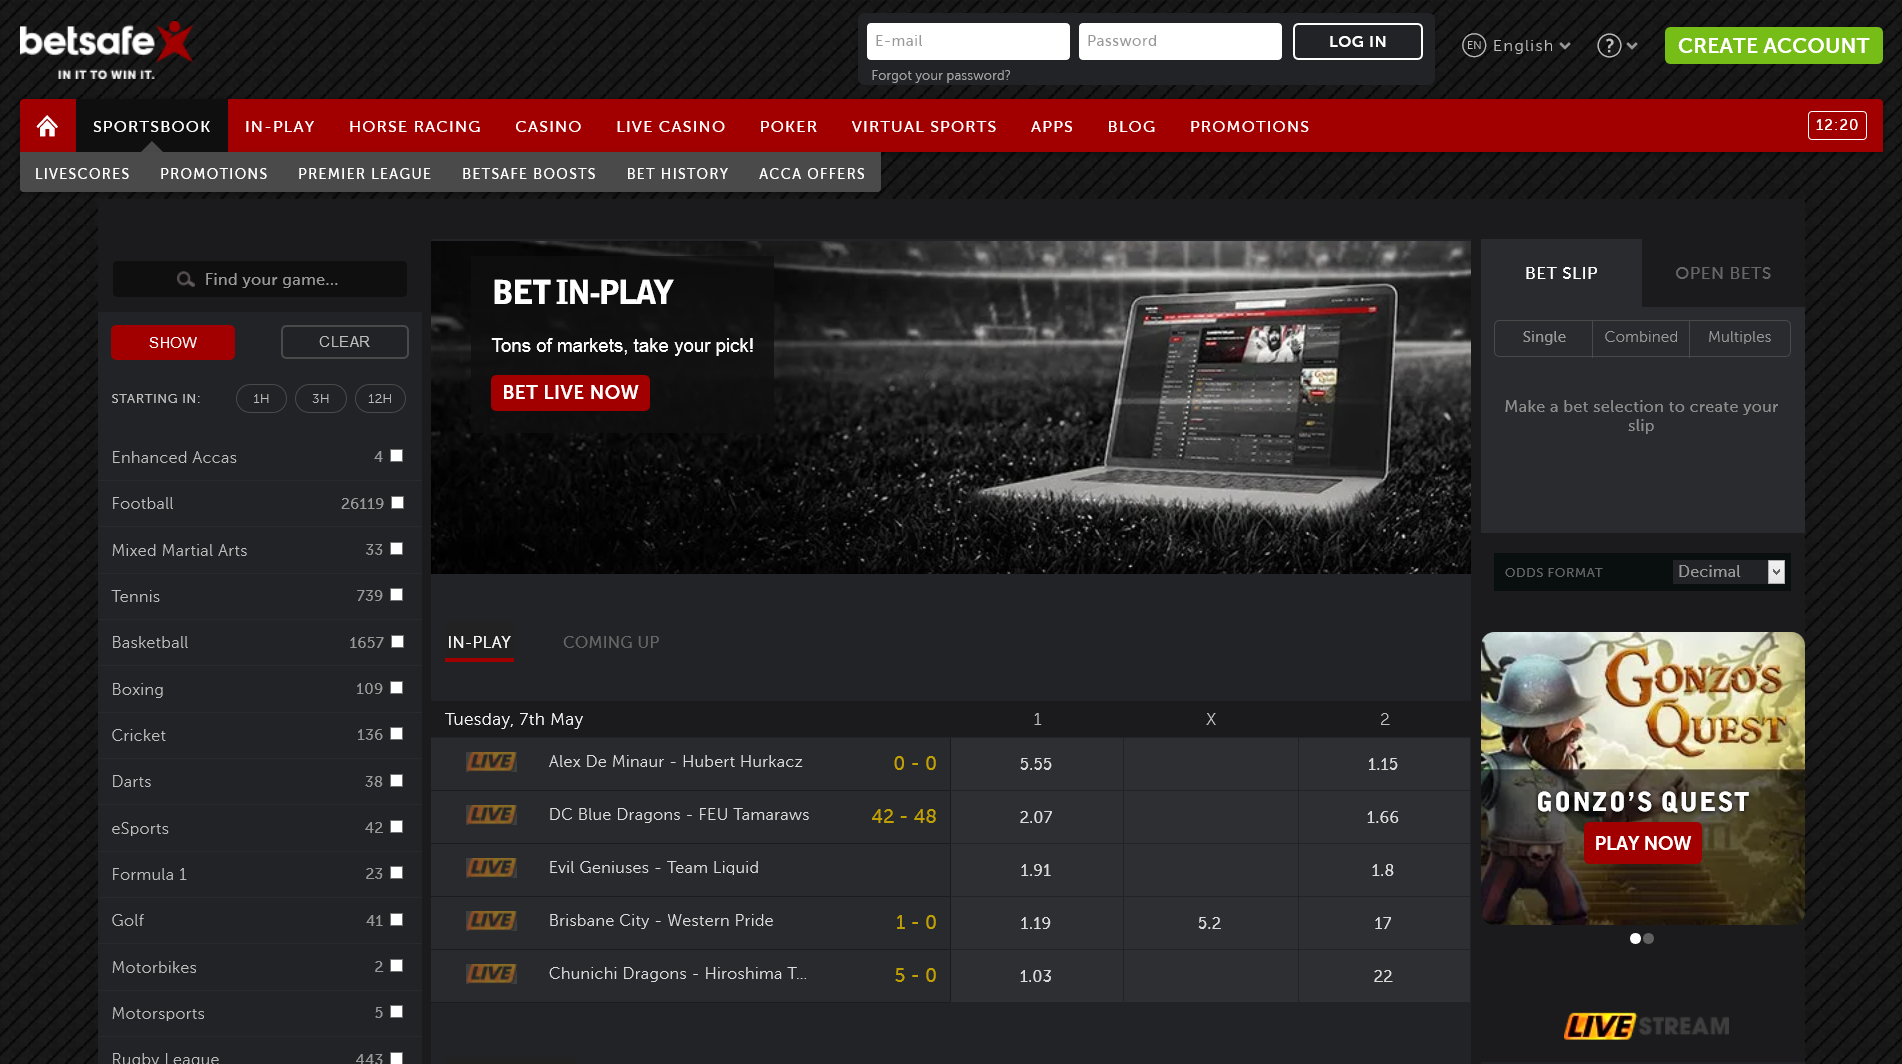Select draw odds 5.2 for Brisbane City match
Screen dimensions: 1902x1064
click(x=1210, y=923)
